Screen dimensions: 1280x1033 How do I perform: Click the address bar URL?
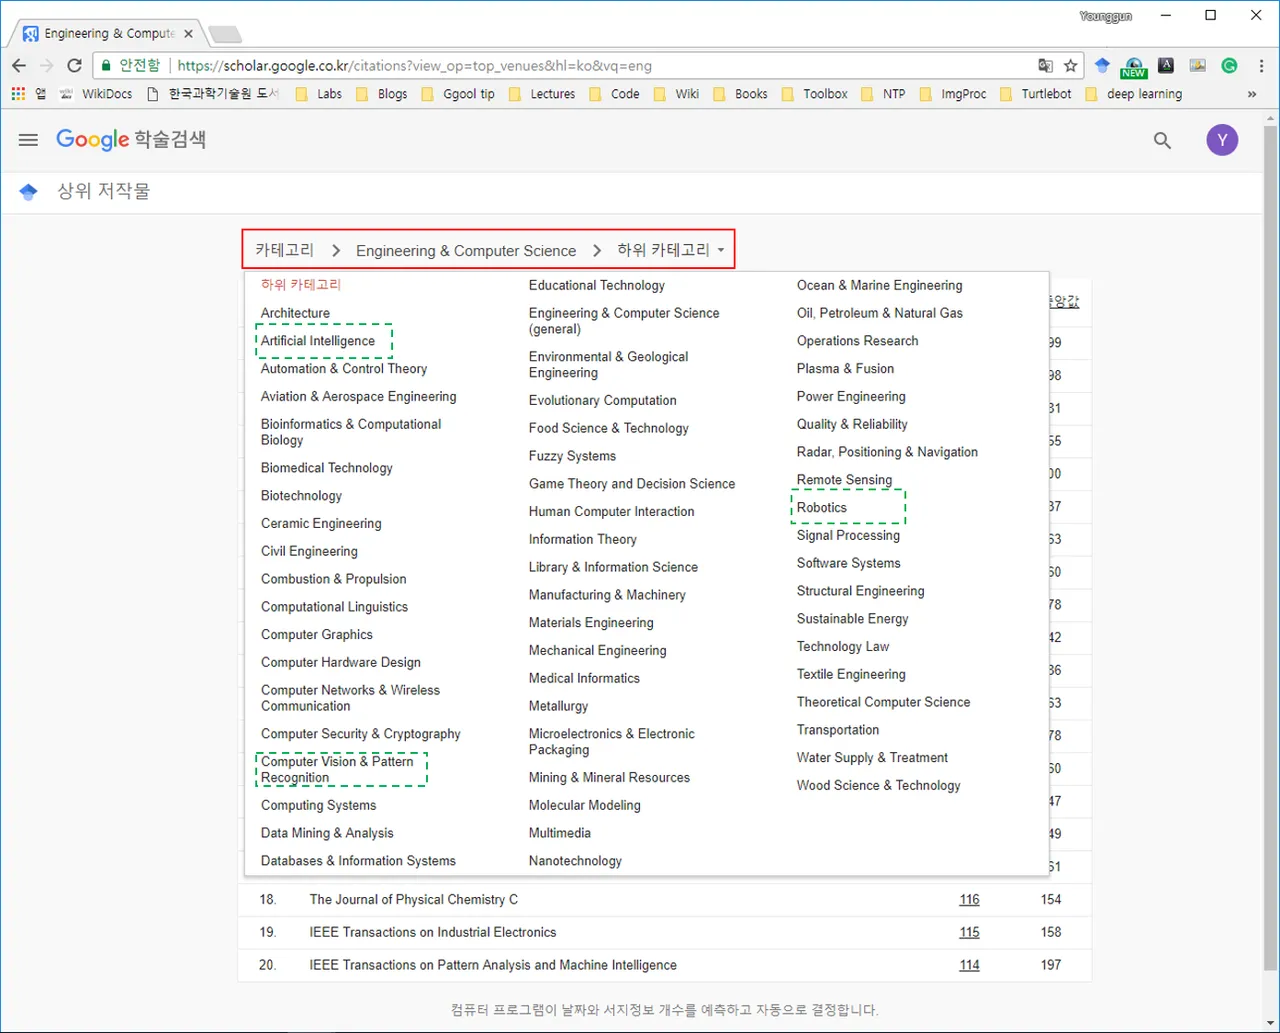414,66
